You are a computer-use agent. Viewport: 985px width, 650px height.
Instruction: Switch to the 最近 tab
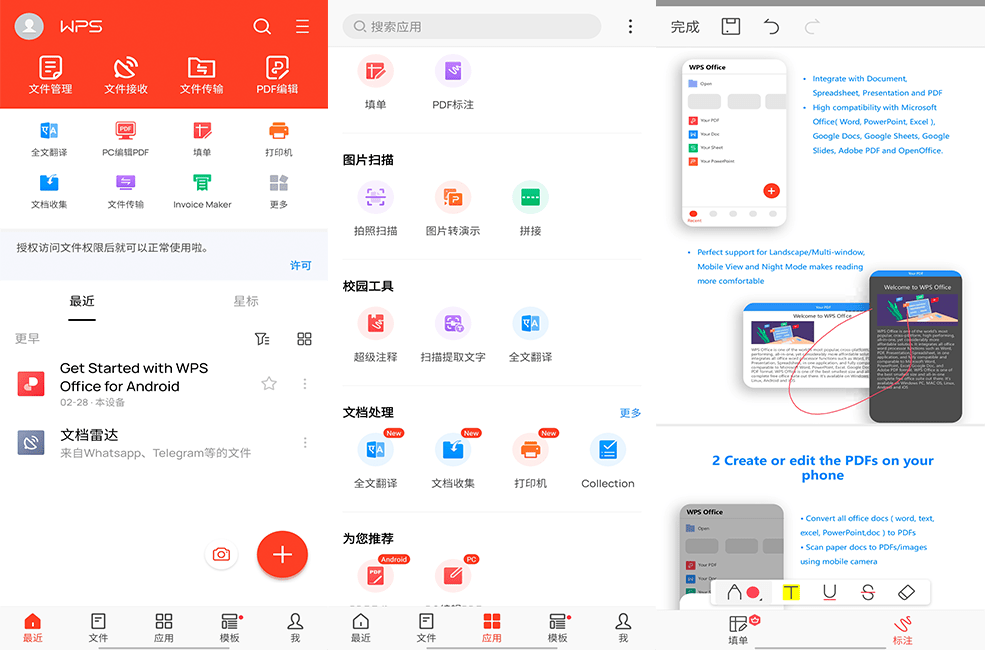pos(82,301)
